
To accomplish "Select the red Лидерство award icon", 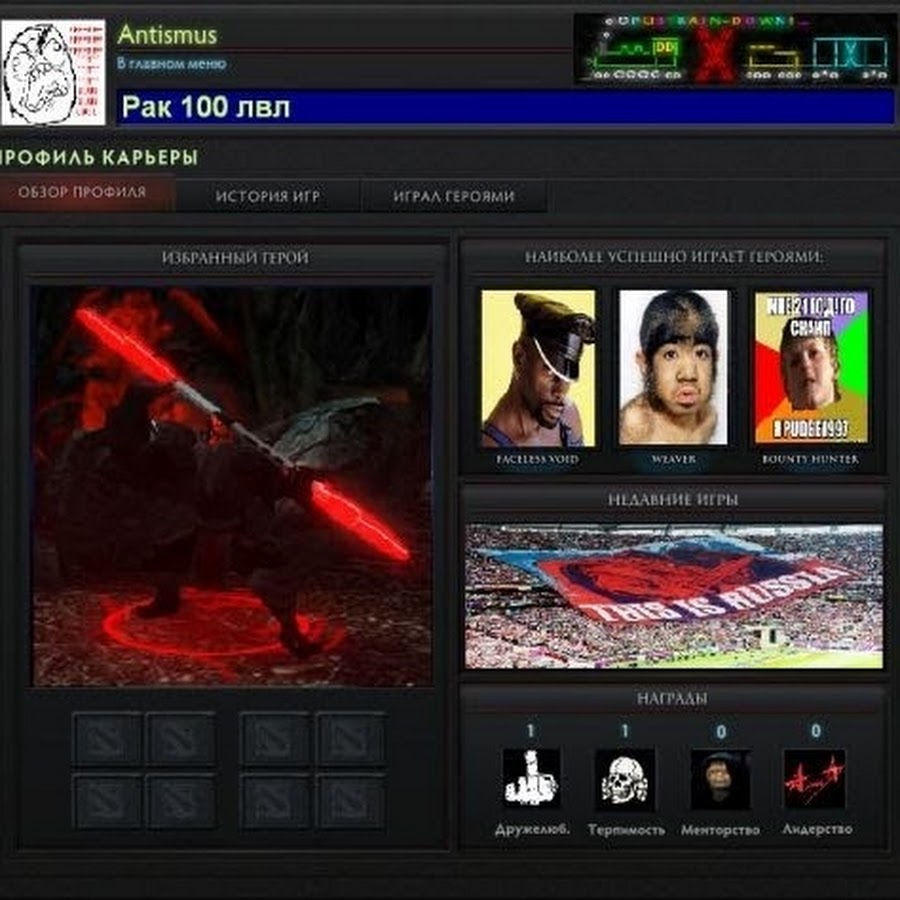I will click(x=814, y=778).
